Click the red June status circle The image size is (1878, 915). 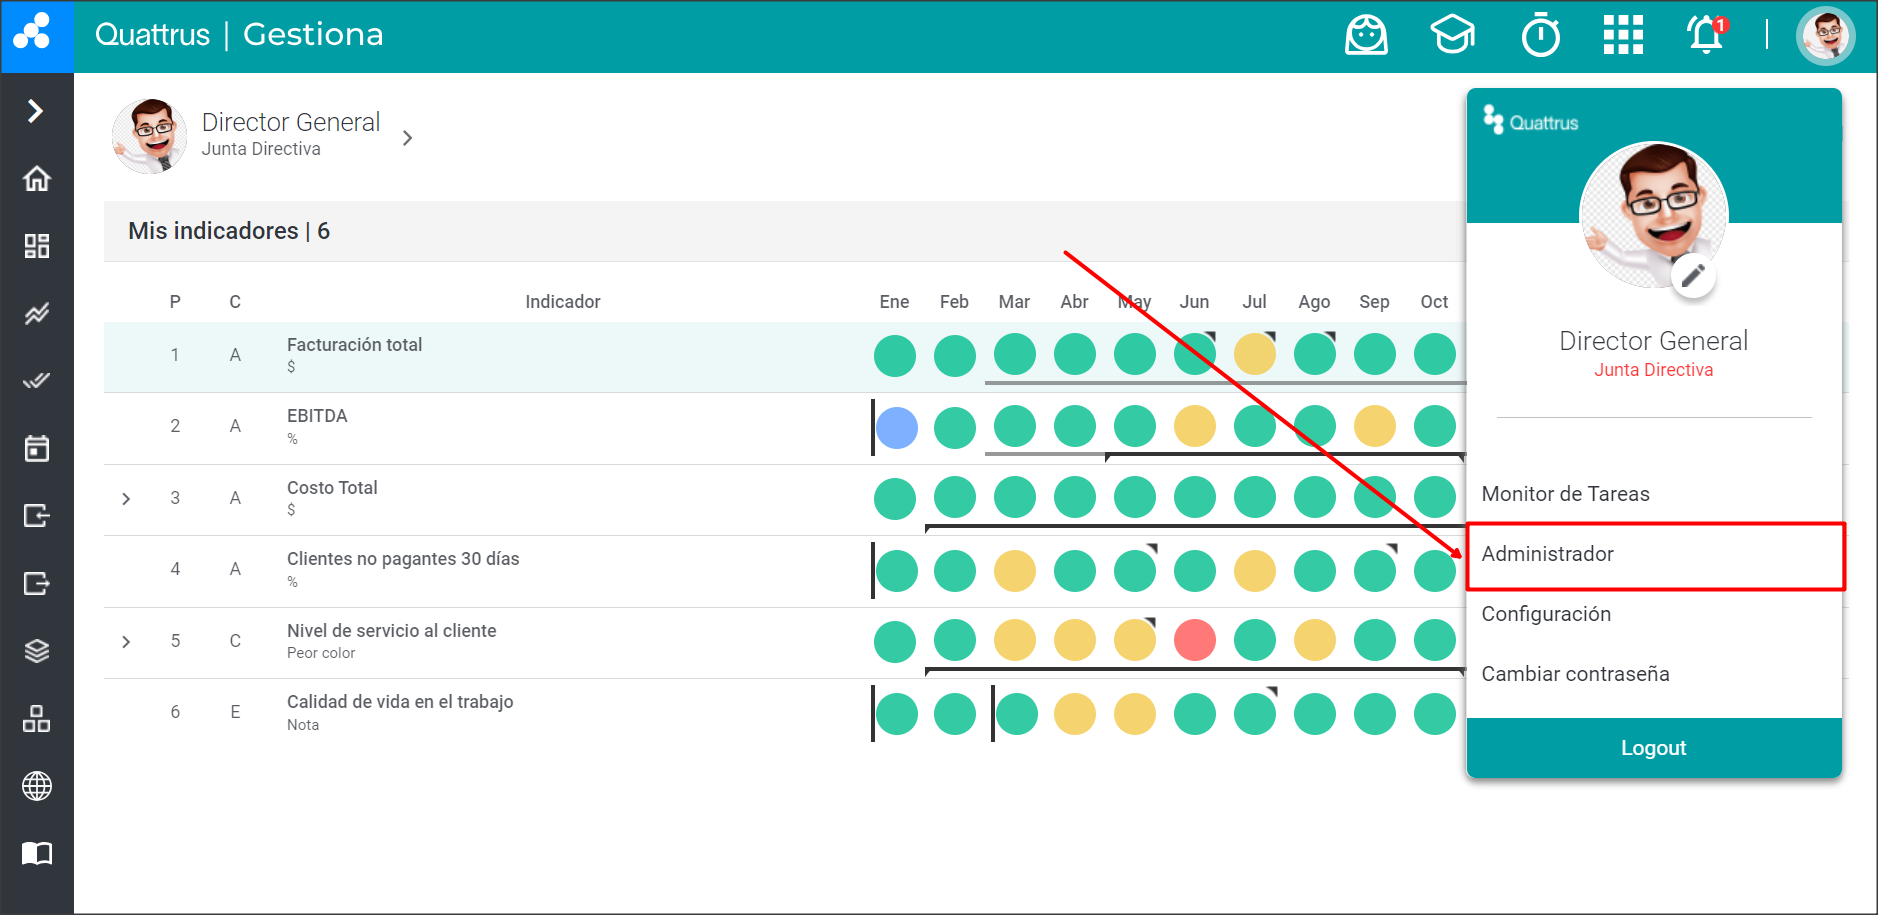click(1194, 640)
